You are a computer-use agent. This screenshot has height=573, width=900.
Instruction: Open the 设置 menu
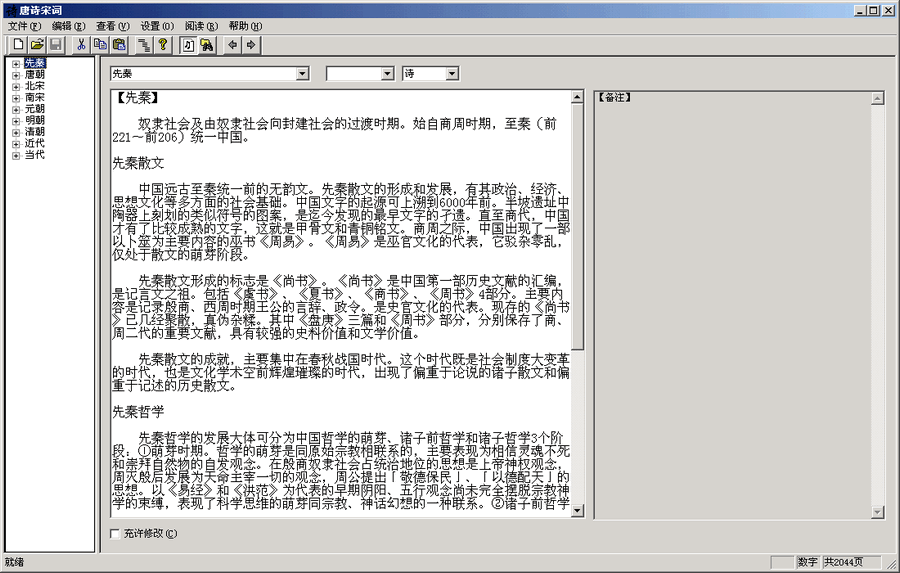click(x=157, y=26)
